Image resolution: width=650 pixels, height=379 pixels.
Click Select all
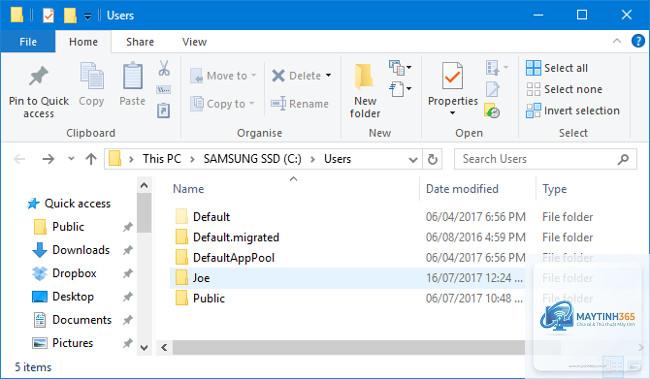tap(557, 68)
